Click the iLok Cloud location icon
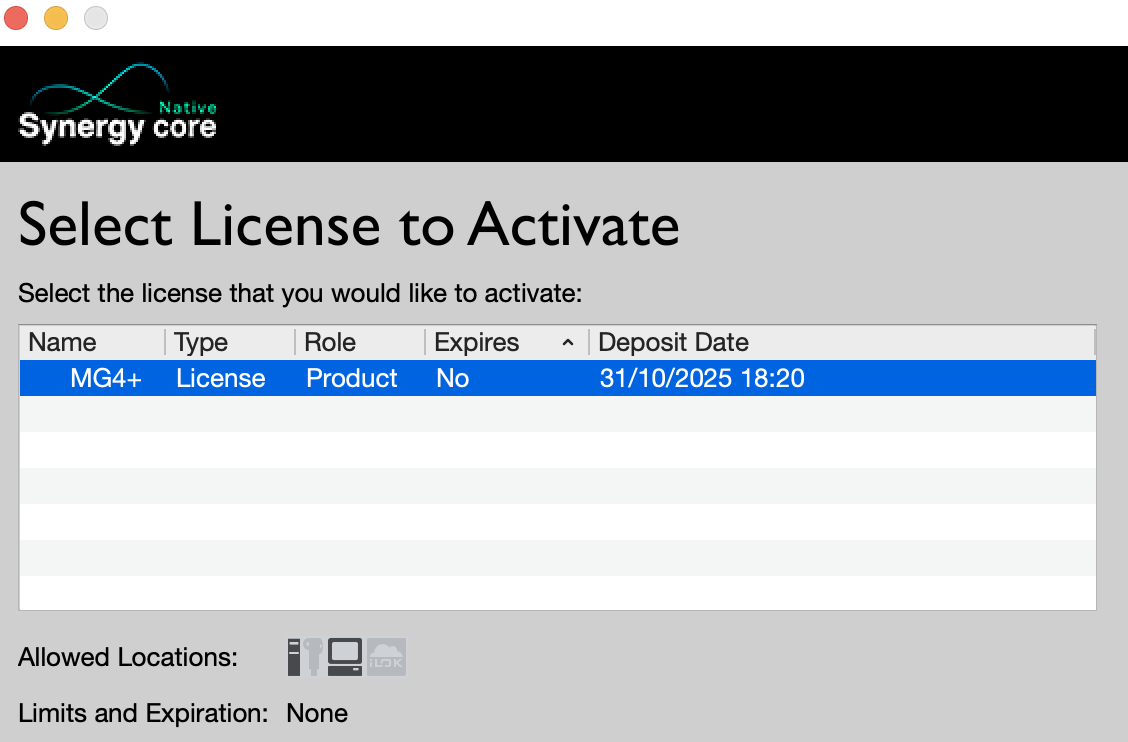The width and height of the screenshot is (1128, 742). (387, 657)
